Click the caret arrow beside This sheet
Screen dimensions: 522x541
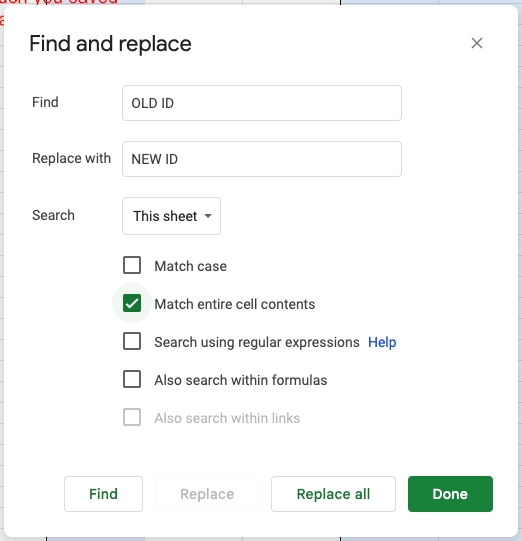tap(208, 216)
